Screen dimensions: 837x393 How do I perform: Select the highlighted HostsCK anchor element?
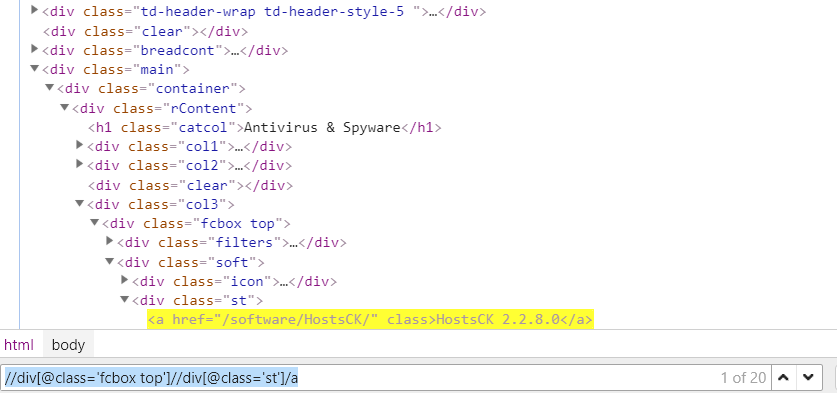coord(370,320)
